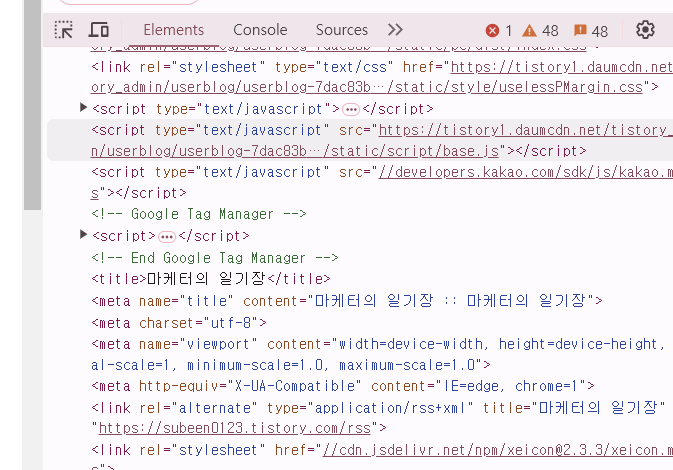This screenshot has height=470, width=673.
Task: Expand the script node under Google Tag Manager
Action: pyautogui.click(x=83, y=234)
